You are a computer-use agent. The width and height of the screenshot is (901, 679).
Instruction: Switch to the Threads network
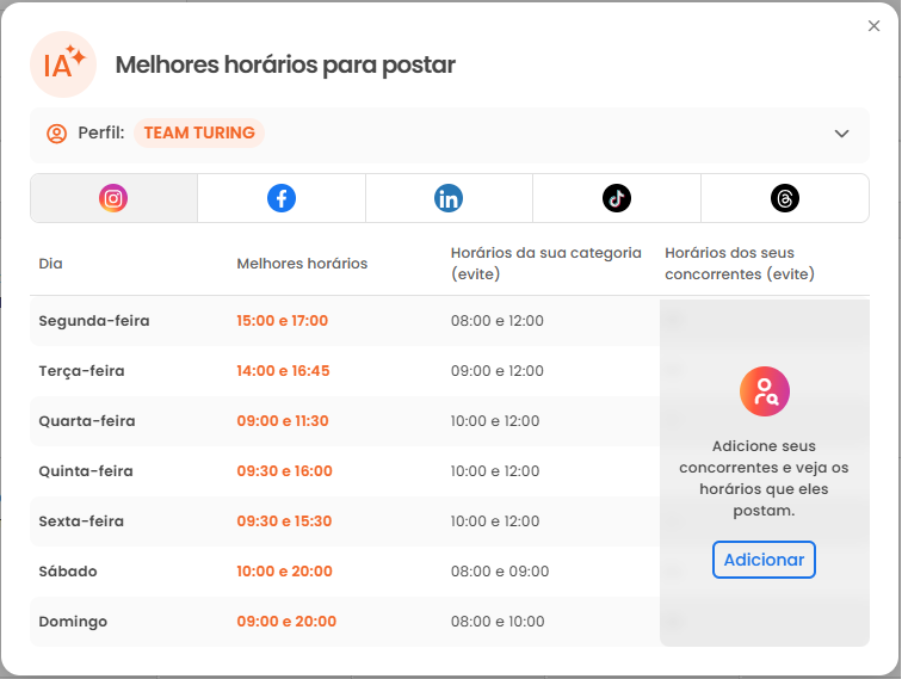(786, 197)
